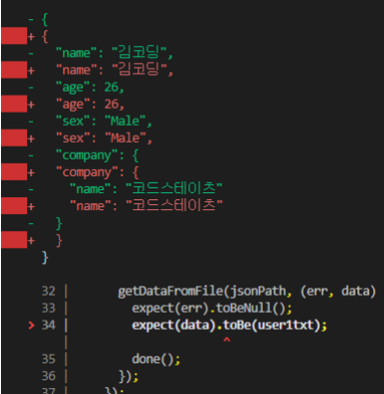Click line number 32
The width and height of the screenshot is (384, 394).
(x=48, y=291)
